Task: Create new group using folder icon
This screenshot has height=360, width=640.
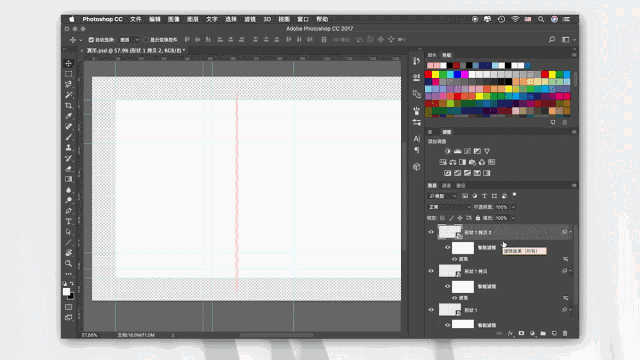Action: [543, 333]
